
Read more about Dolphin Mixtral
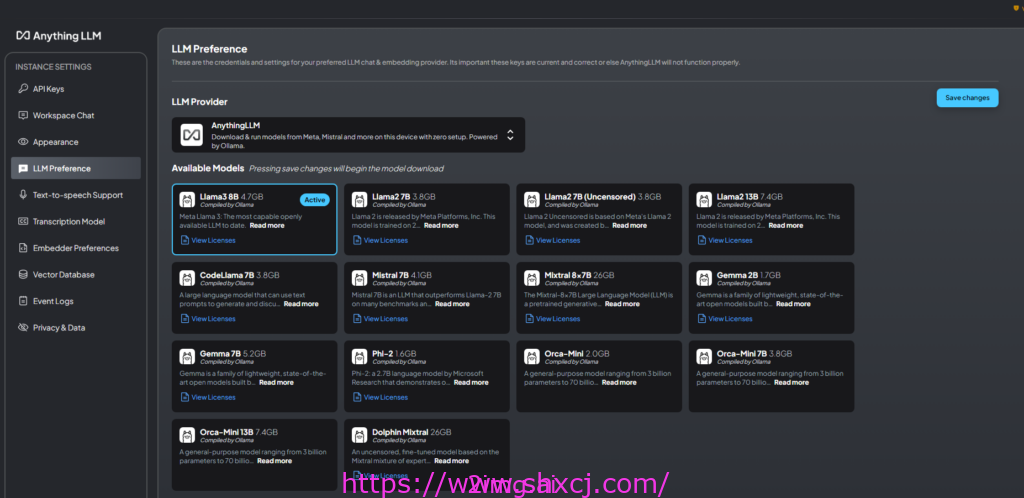coord(451,460)
